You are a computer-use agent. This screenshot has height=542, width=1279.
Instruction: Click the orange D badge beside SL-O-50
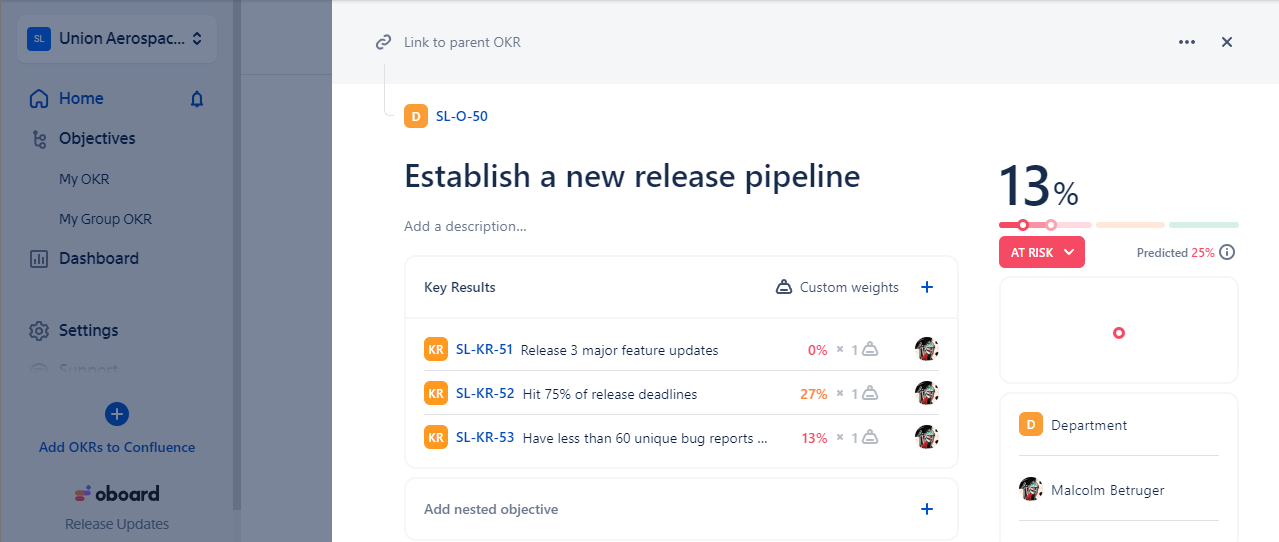point(416,116)
